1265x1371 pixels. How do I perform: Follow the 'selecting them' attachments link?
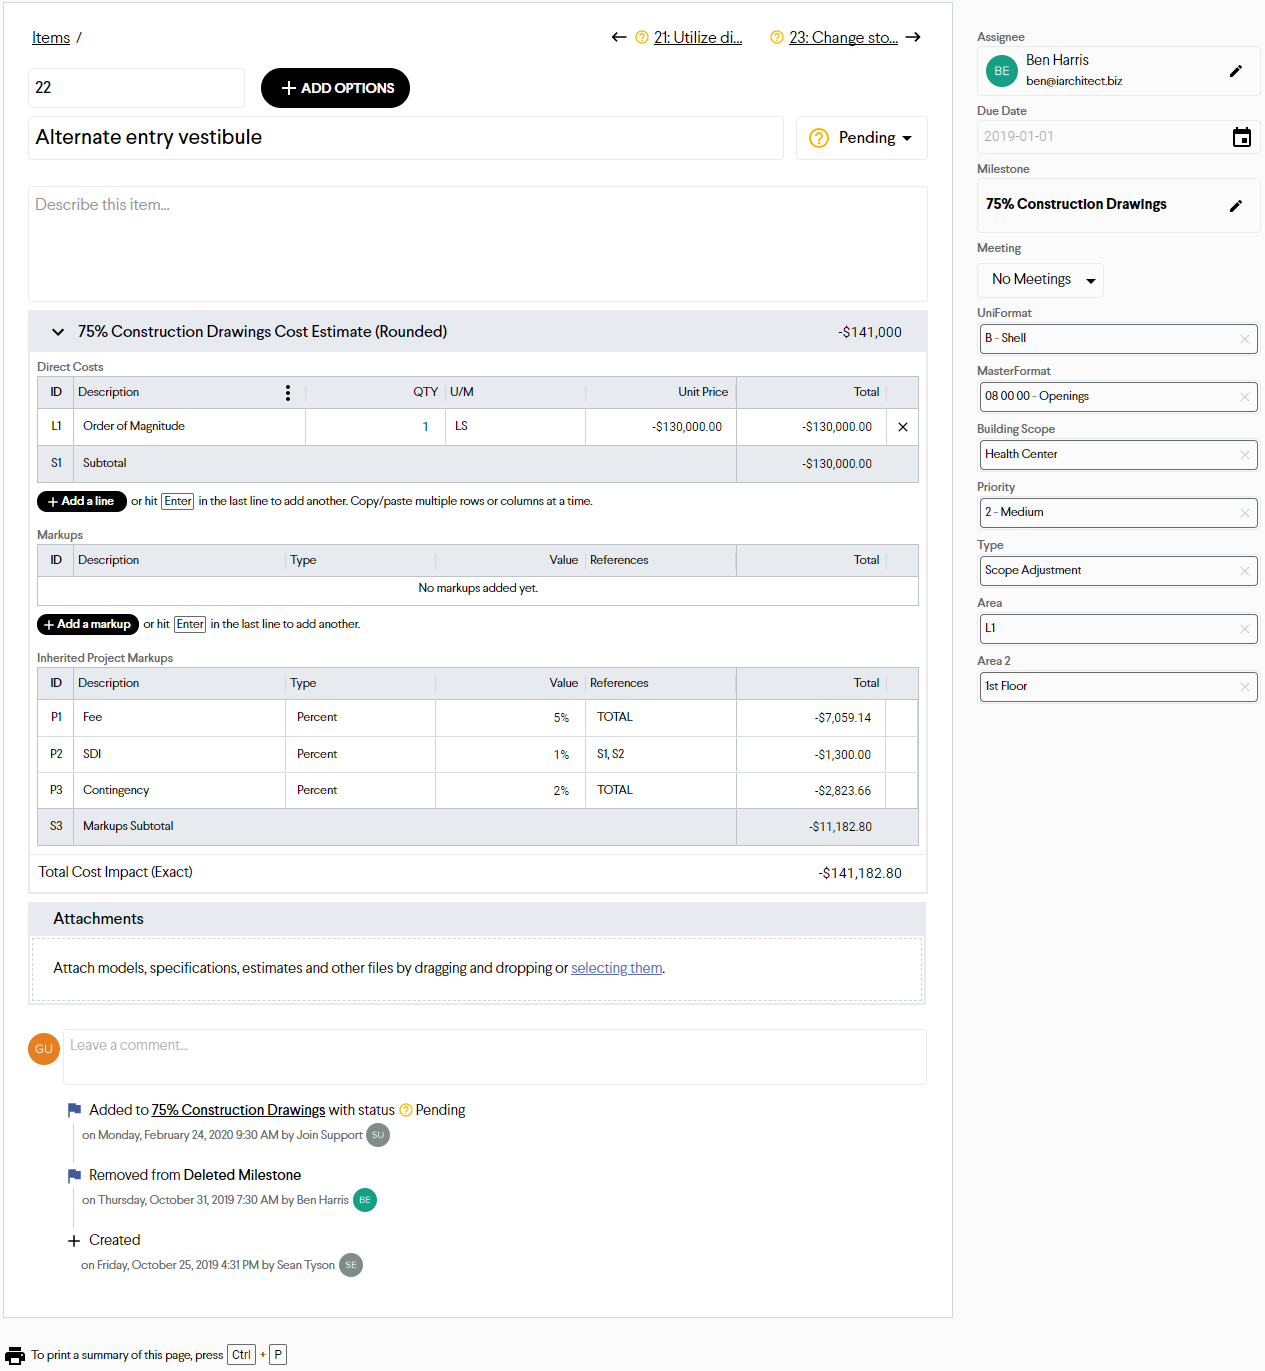point(616,968)
